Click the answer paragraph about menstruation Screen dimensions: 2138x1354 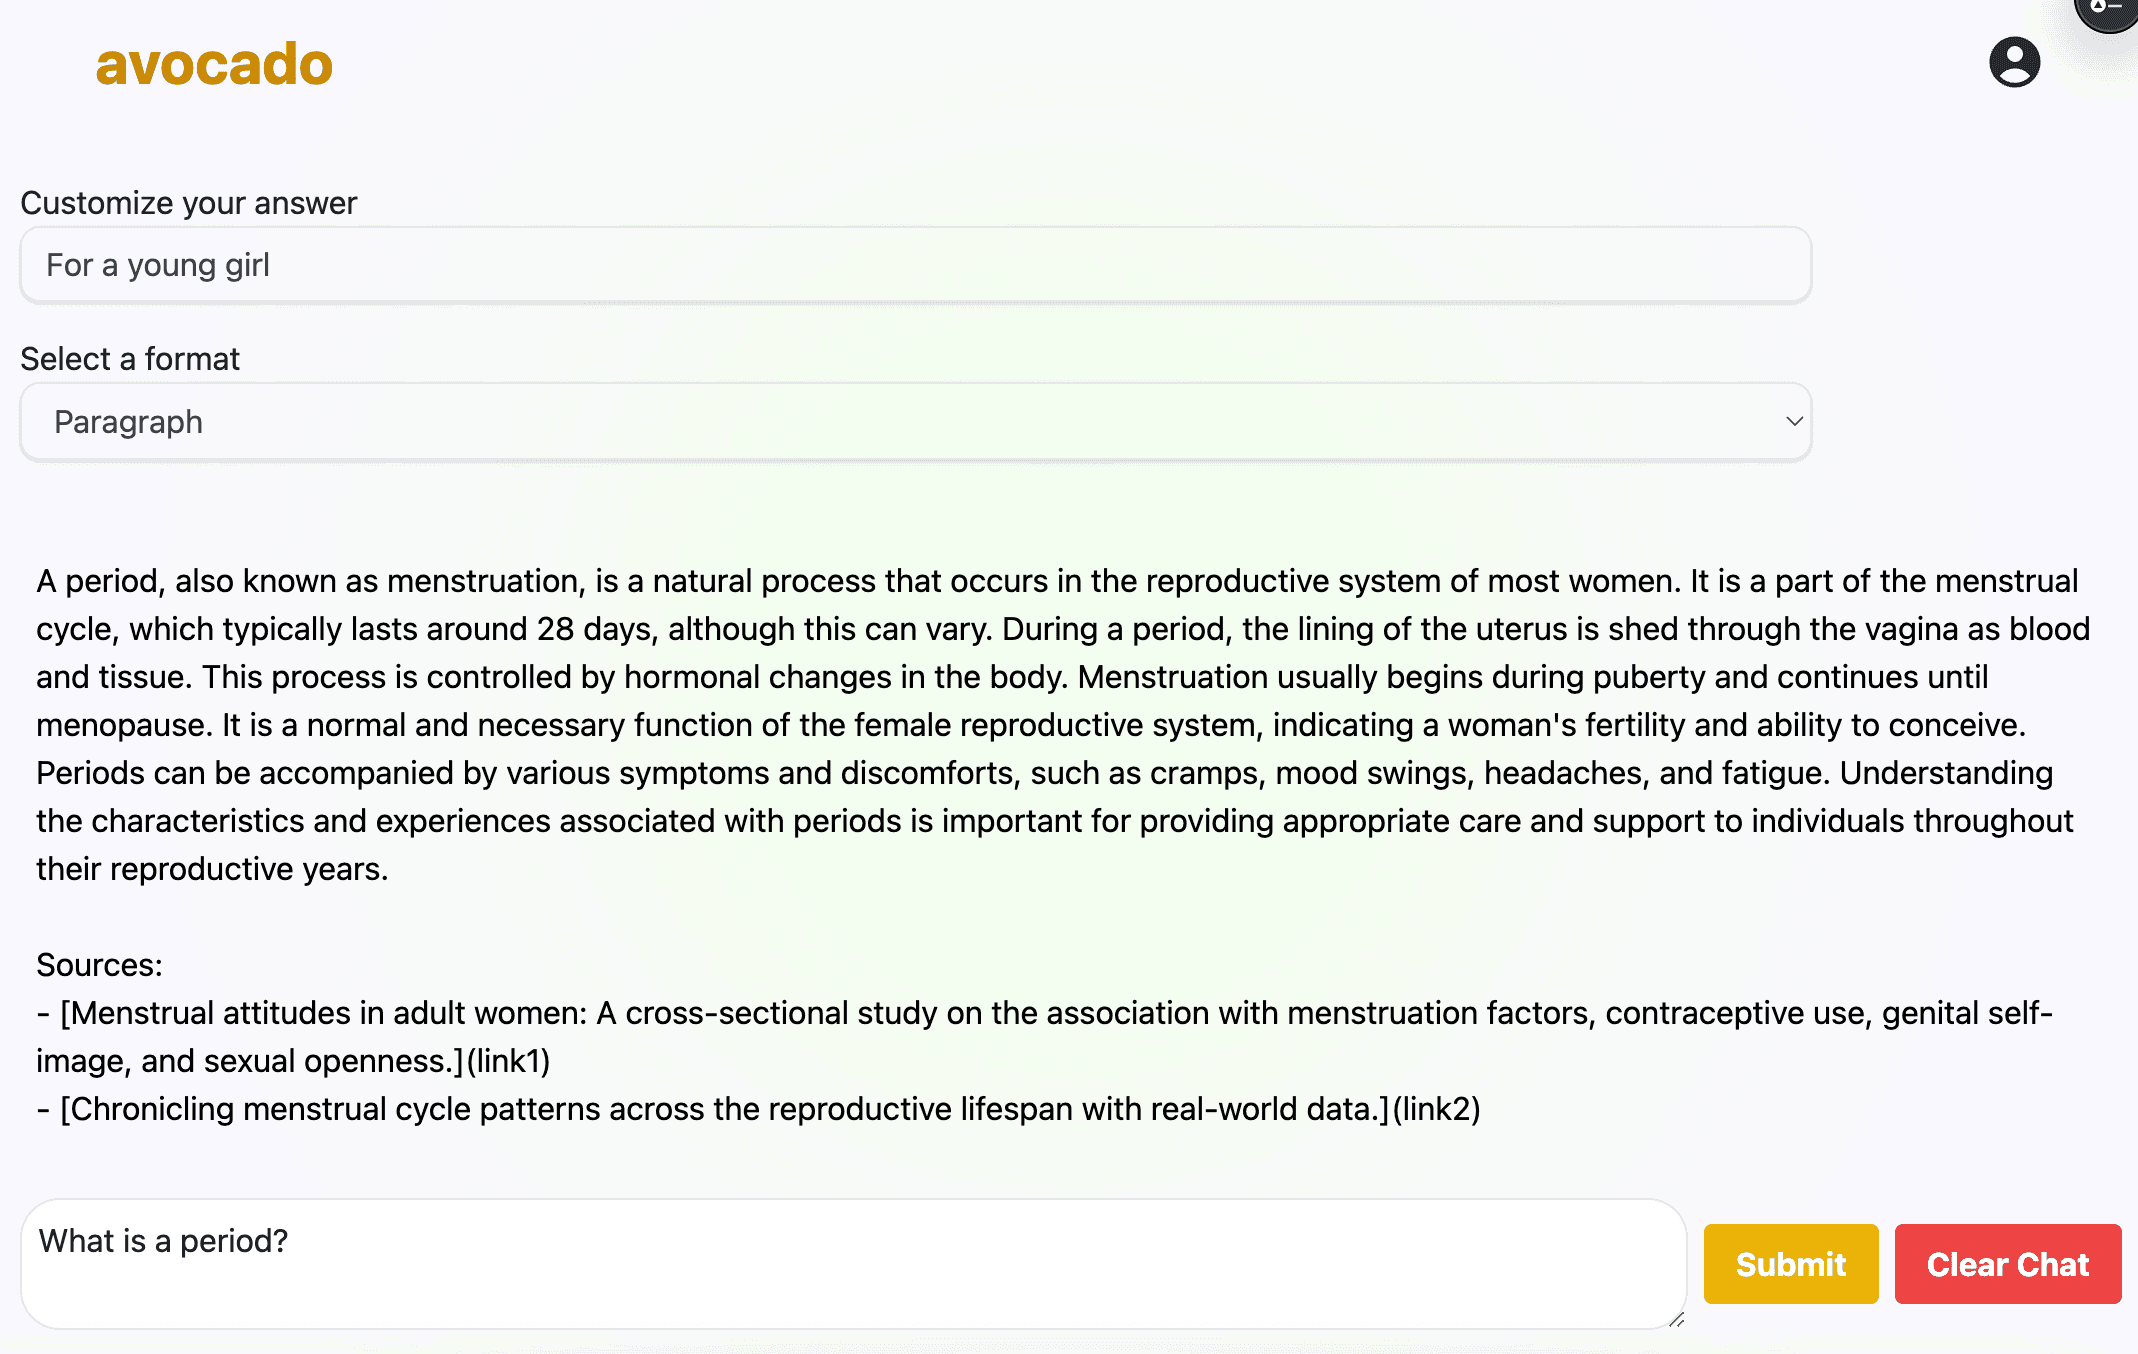(1063, 725)
